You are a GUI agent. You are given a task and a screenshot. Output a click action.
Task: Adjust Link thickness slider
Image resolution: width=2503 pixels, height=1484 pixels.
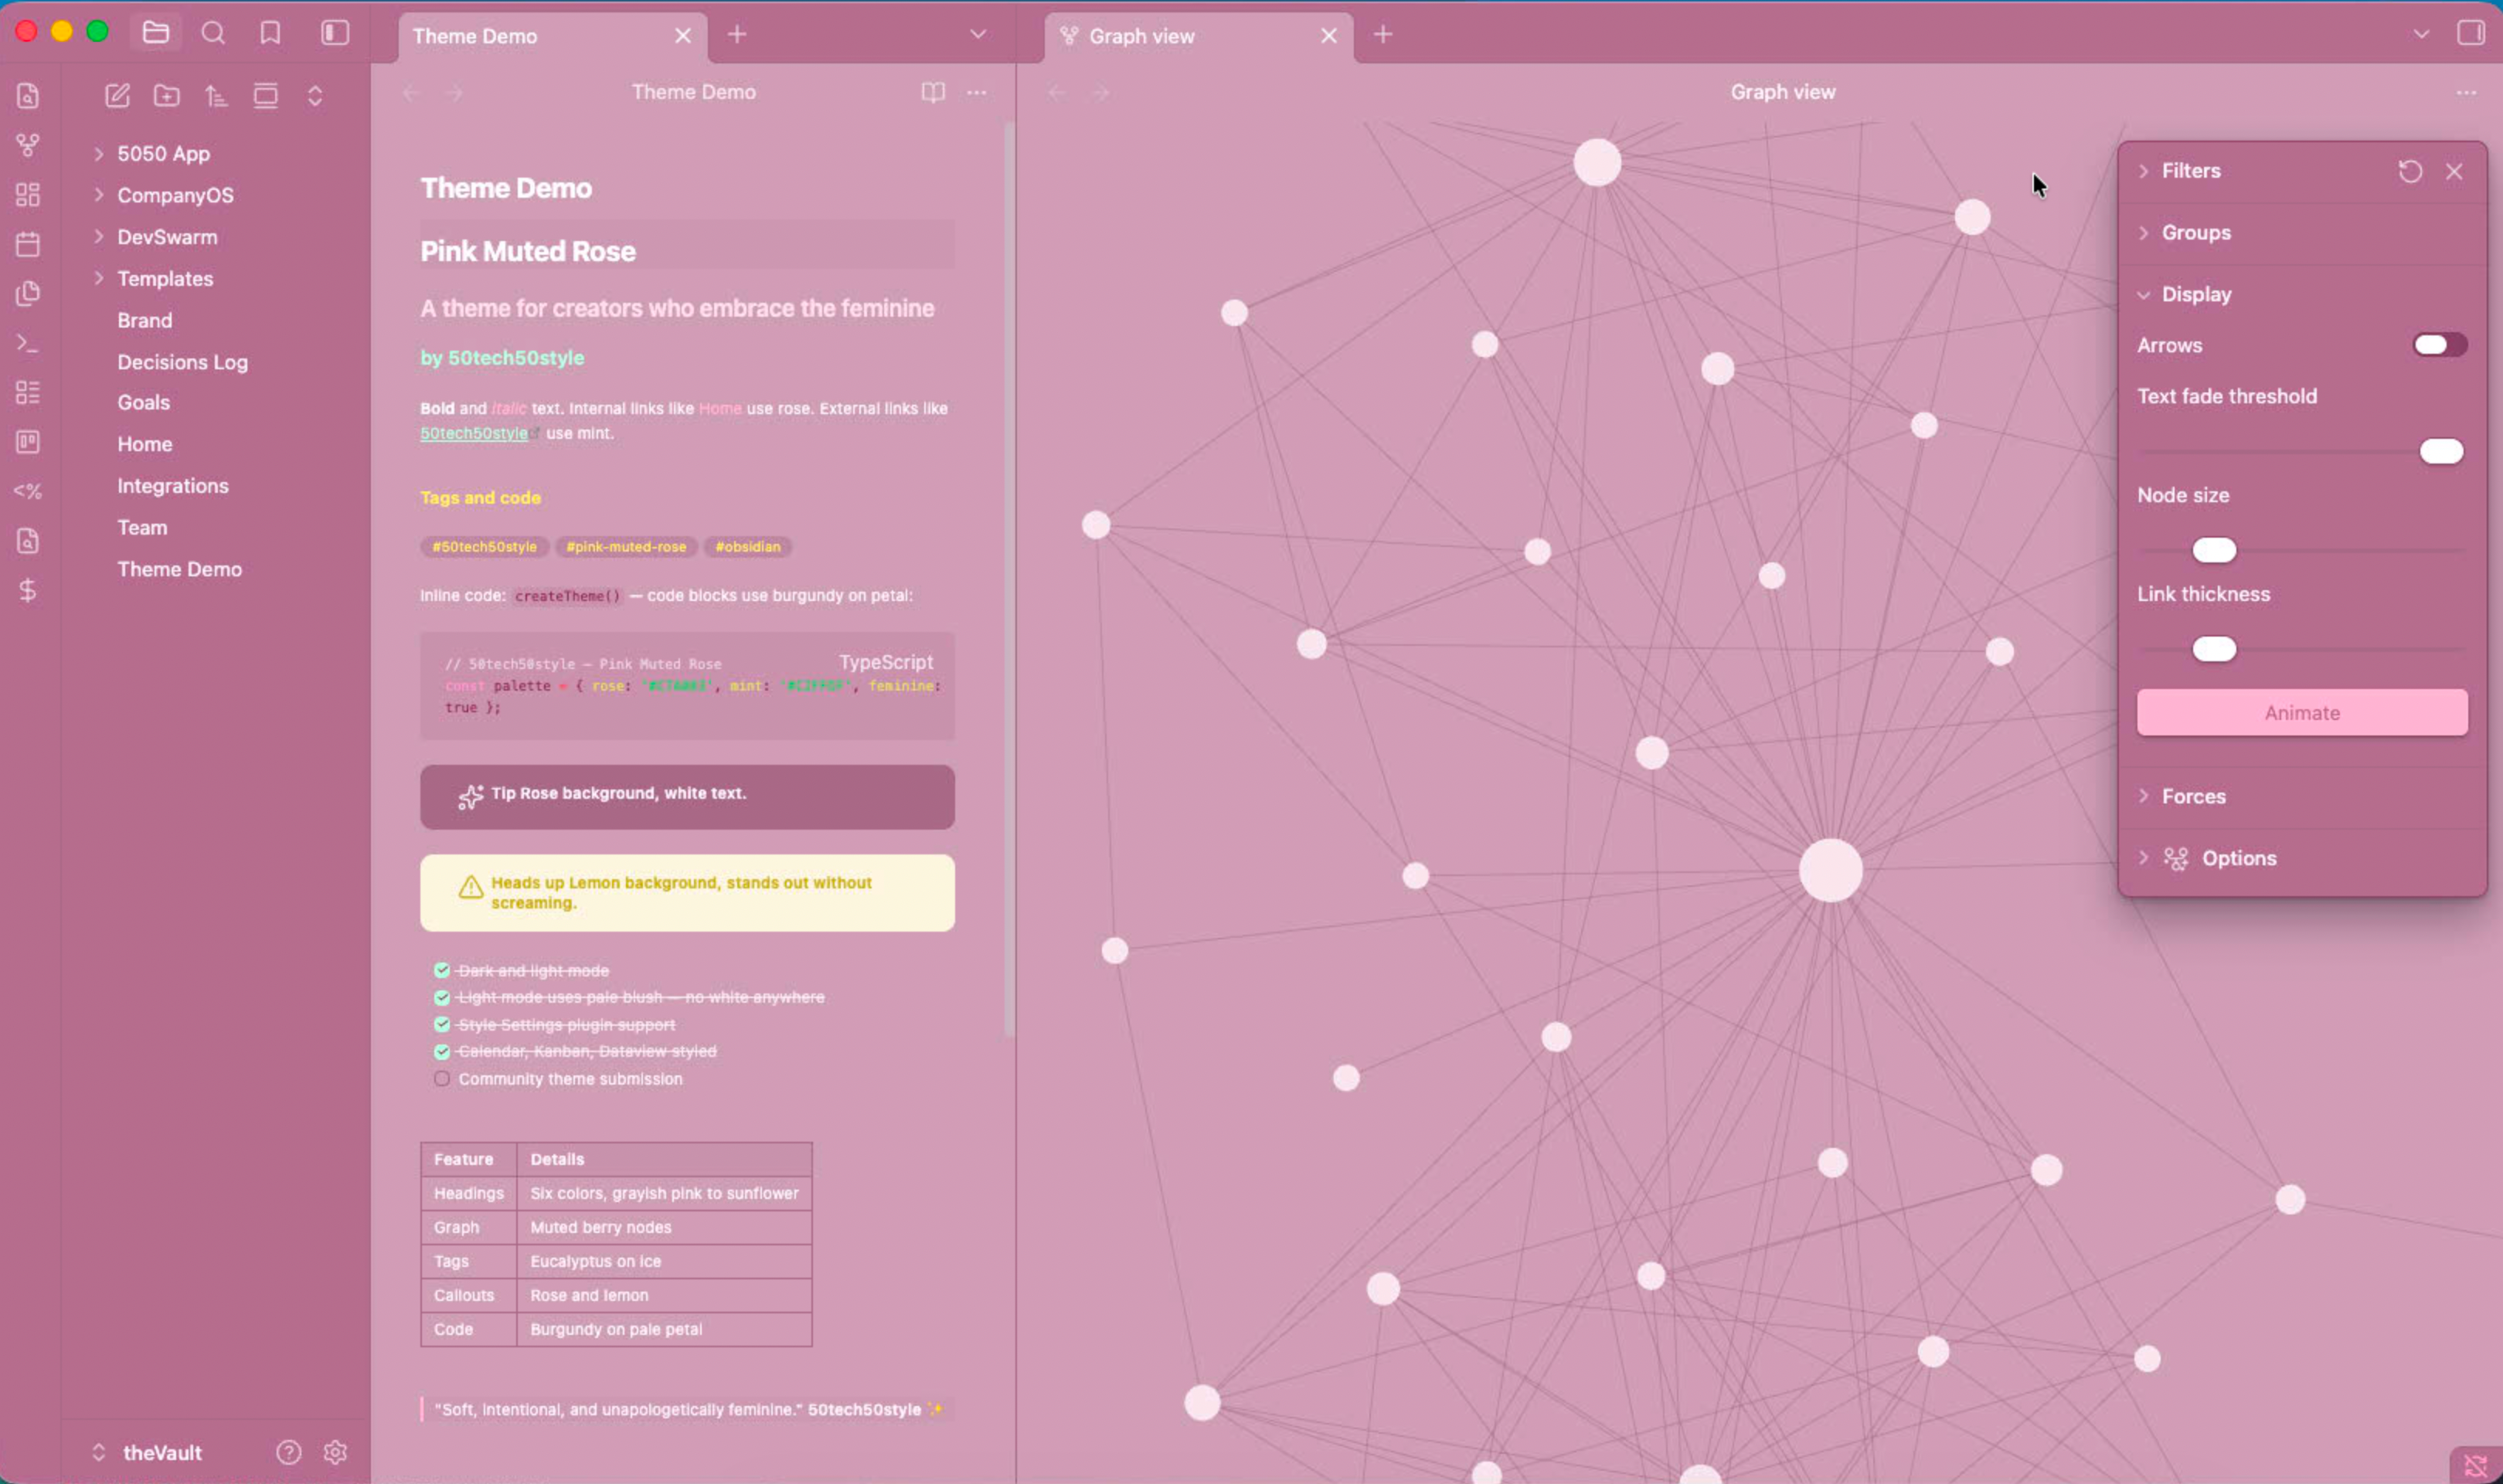(2302, 649)
